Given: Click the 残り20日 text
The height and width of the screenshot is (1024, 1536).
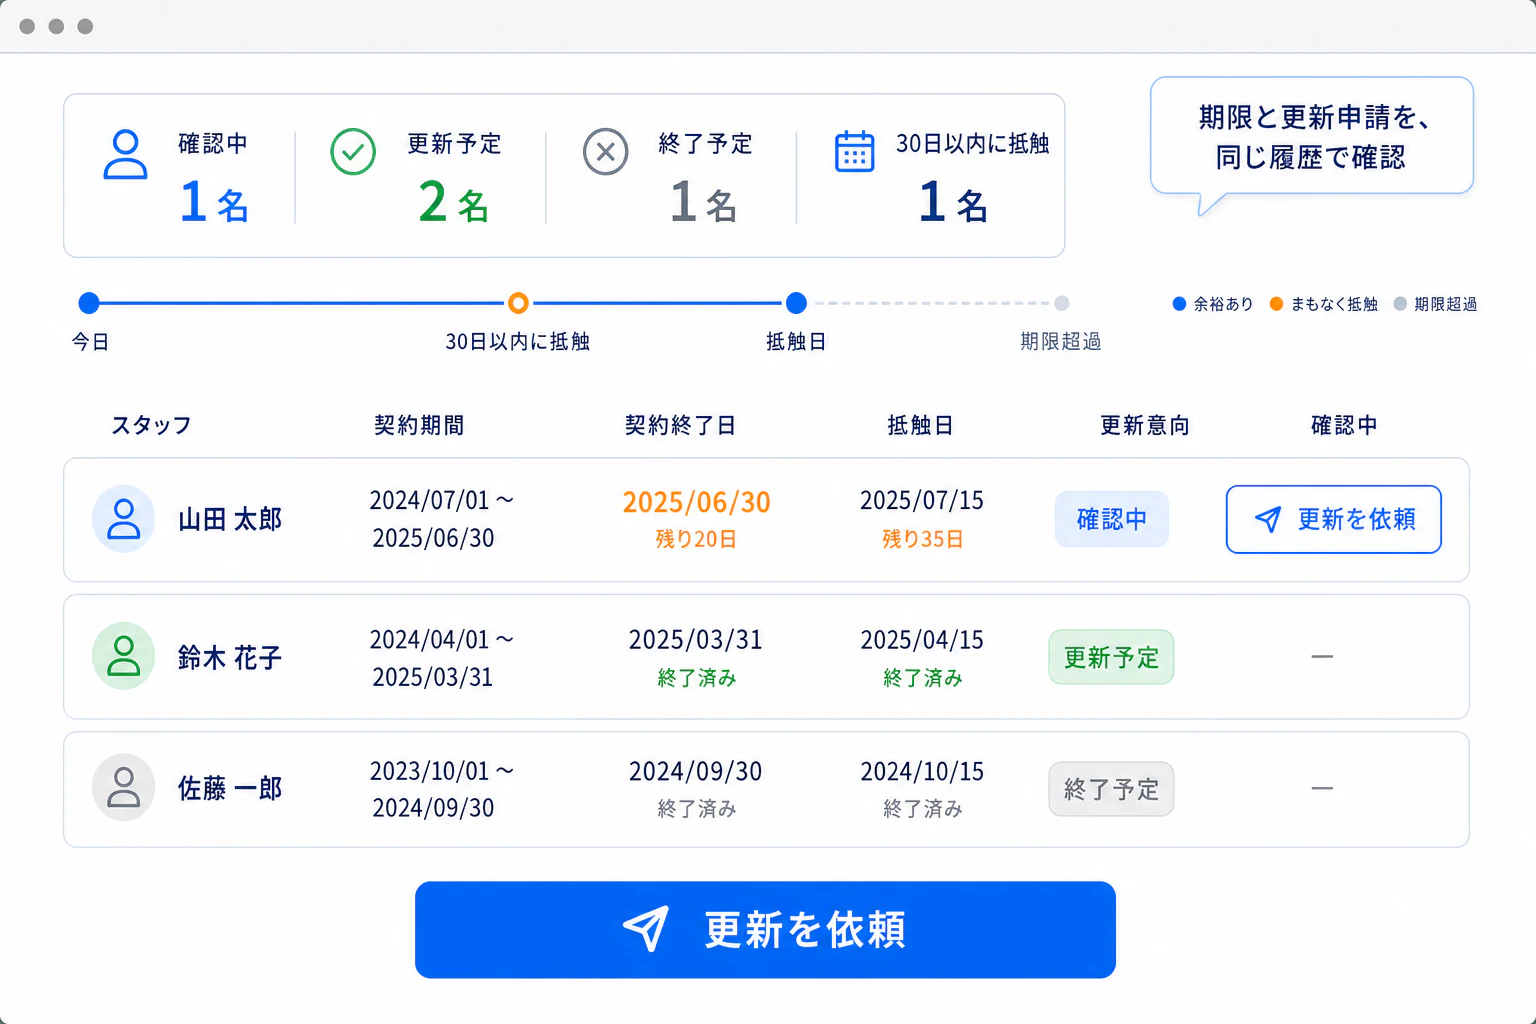Looking at the screenshot, I should coord(696,539).
